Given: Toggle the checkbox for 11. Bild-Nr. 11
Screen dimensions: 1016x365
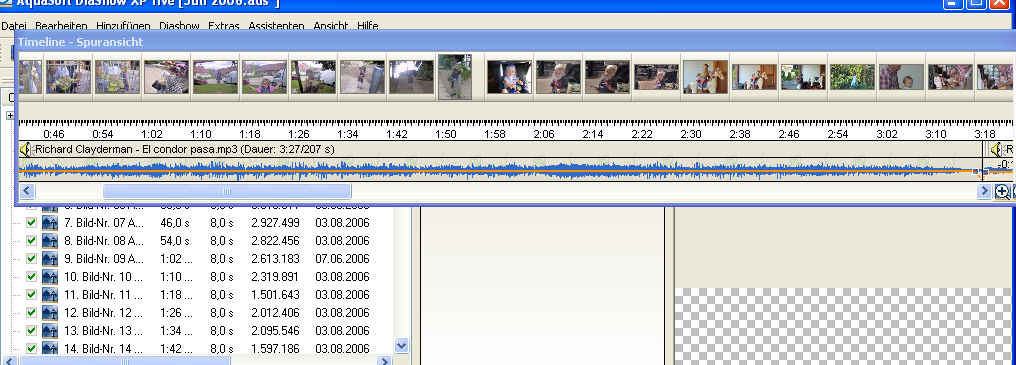Looking at the screenshot, I should pos(31,295).
